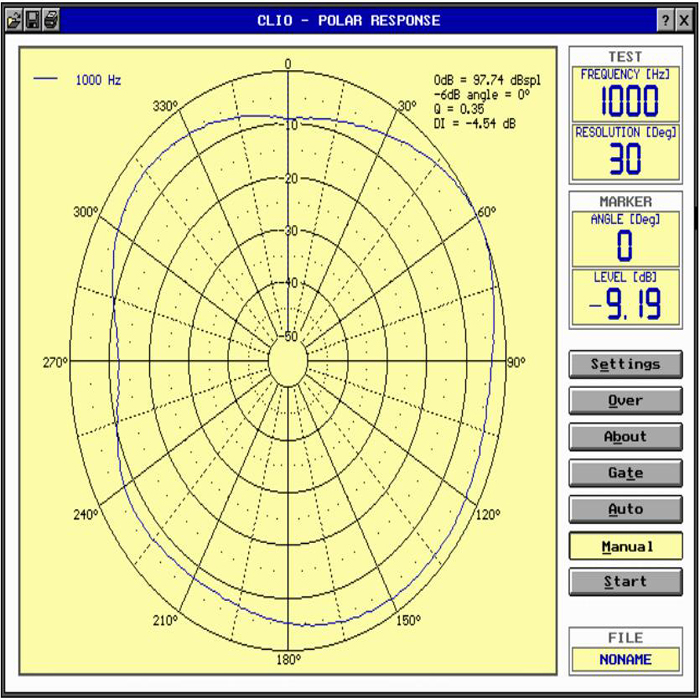Toggle the Gate button
Image resolution: width=700 pixels, height=700 pixels.
point(625,473)
